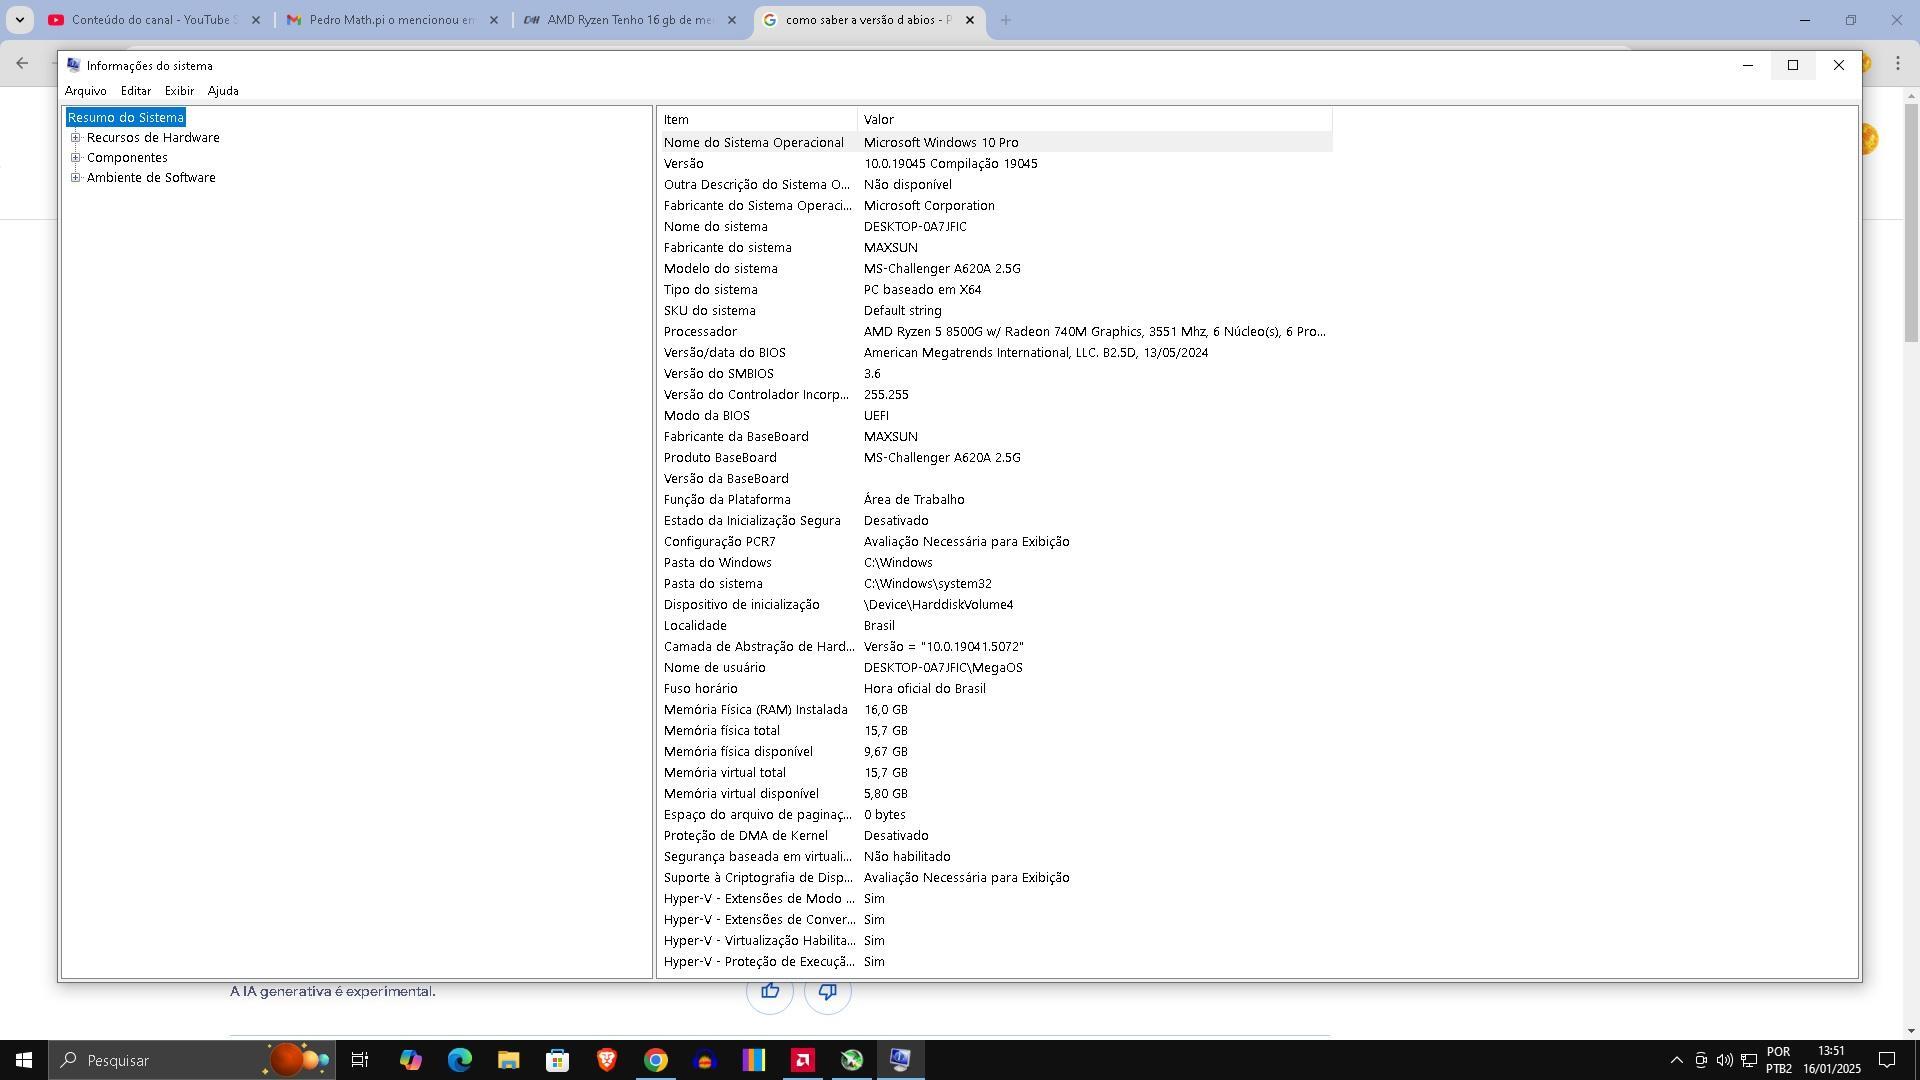Screen dimensions: 1920x1080
Task: Open the clock showing 13:51
Action: point(1831,1060)
